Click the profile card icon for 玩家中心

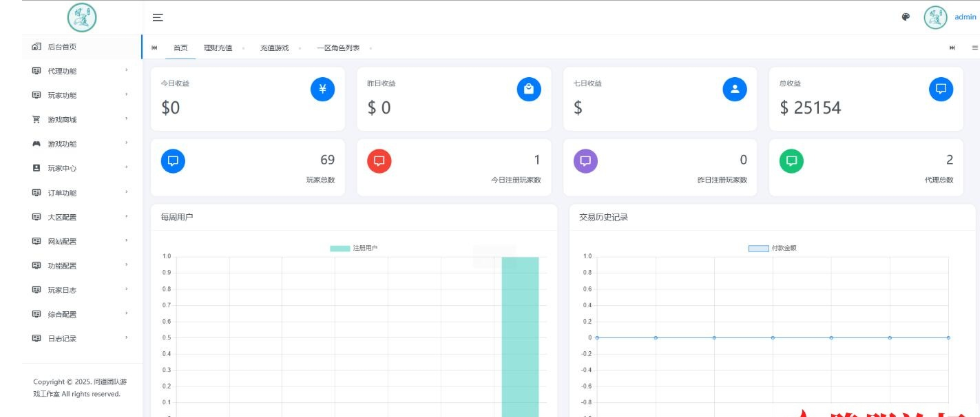point(36,168)
